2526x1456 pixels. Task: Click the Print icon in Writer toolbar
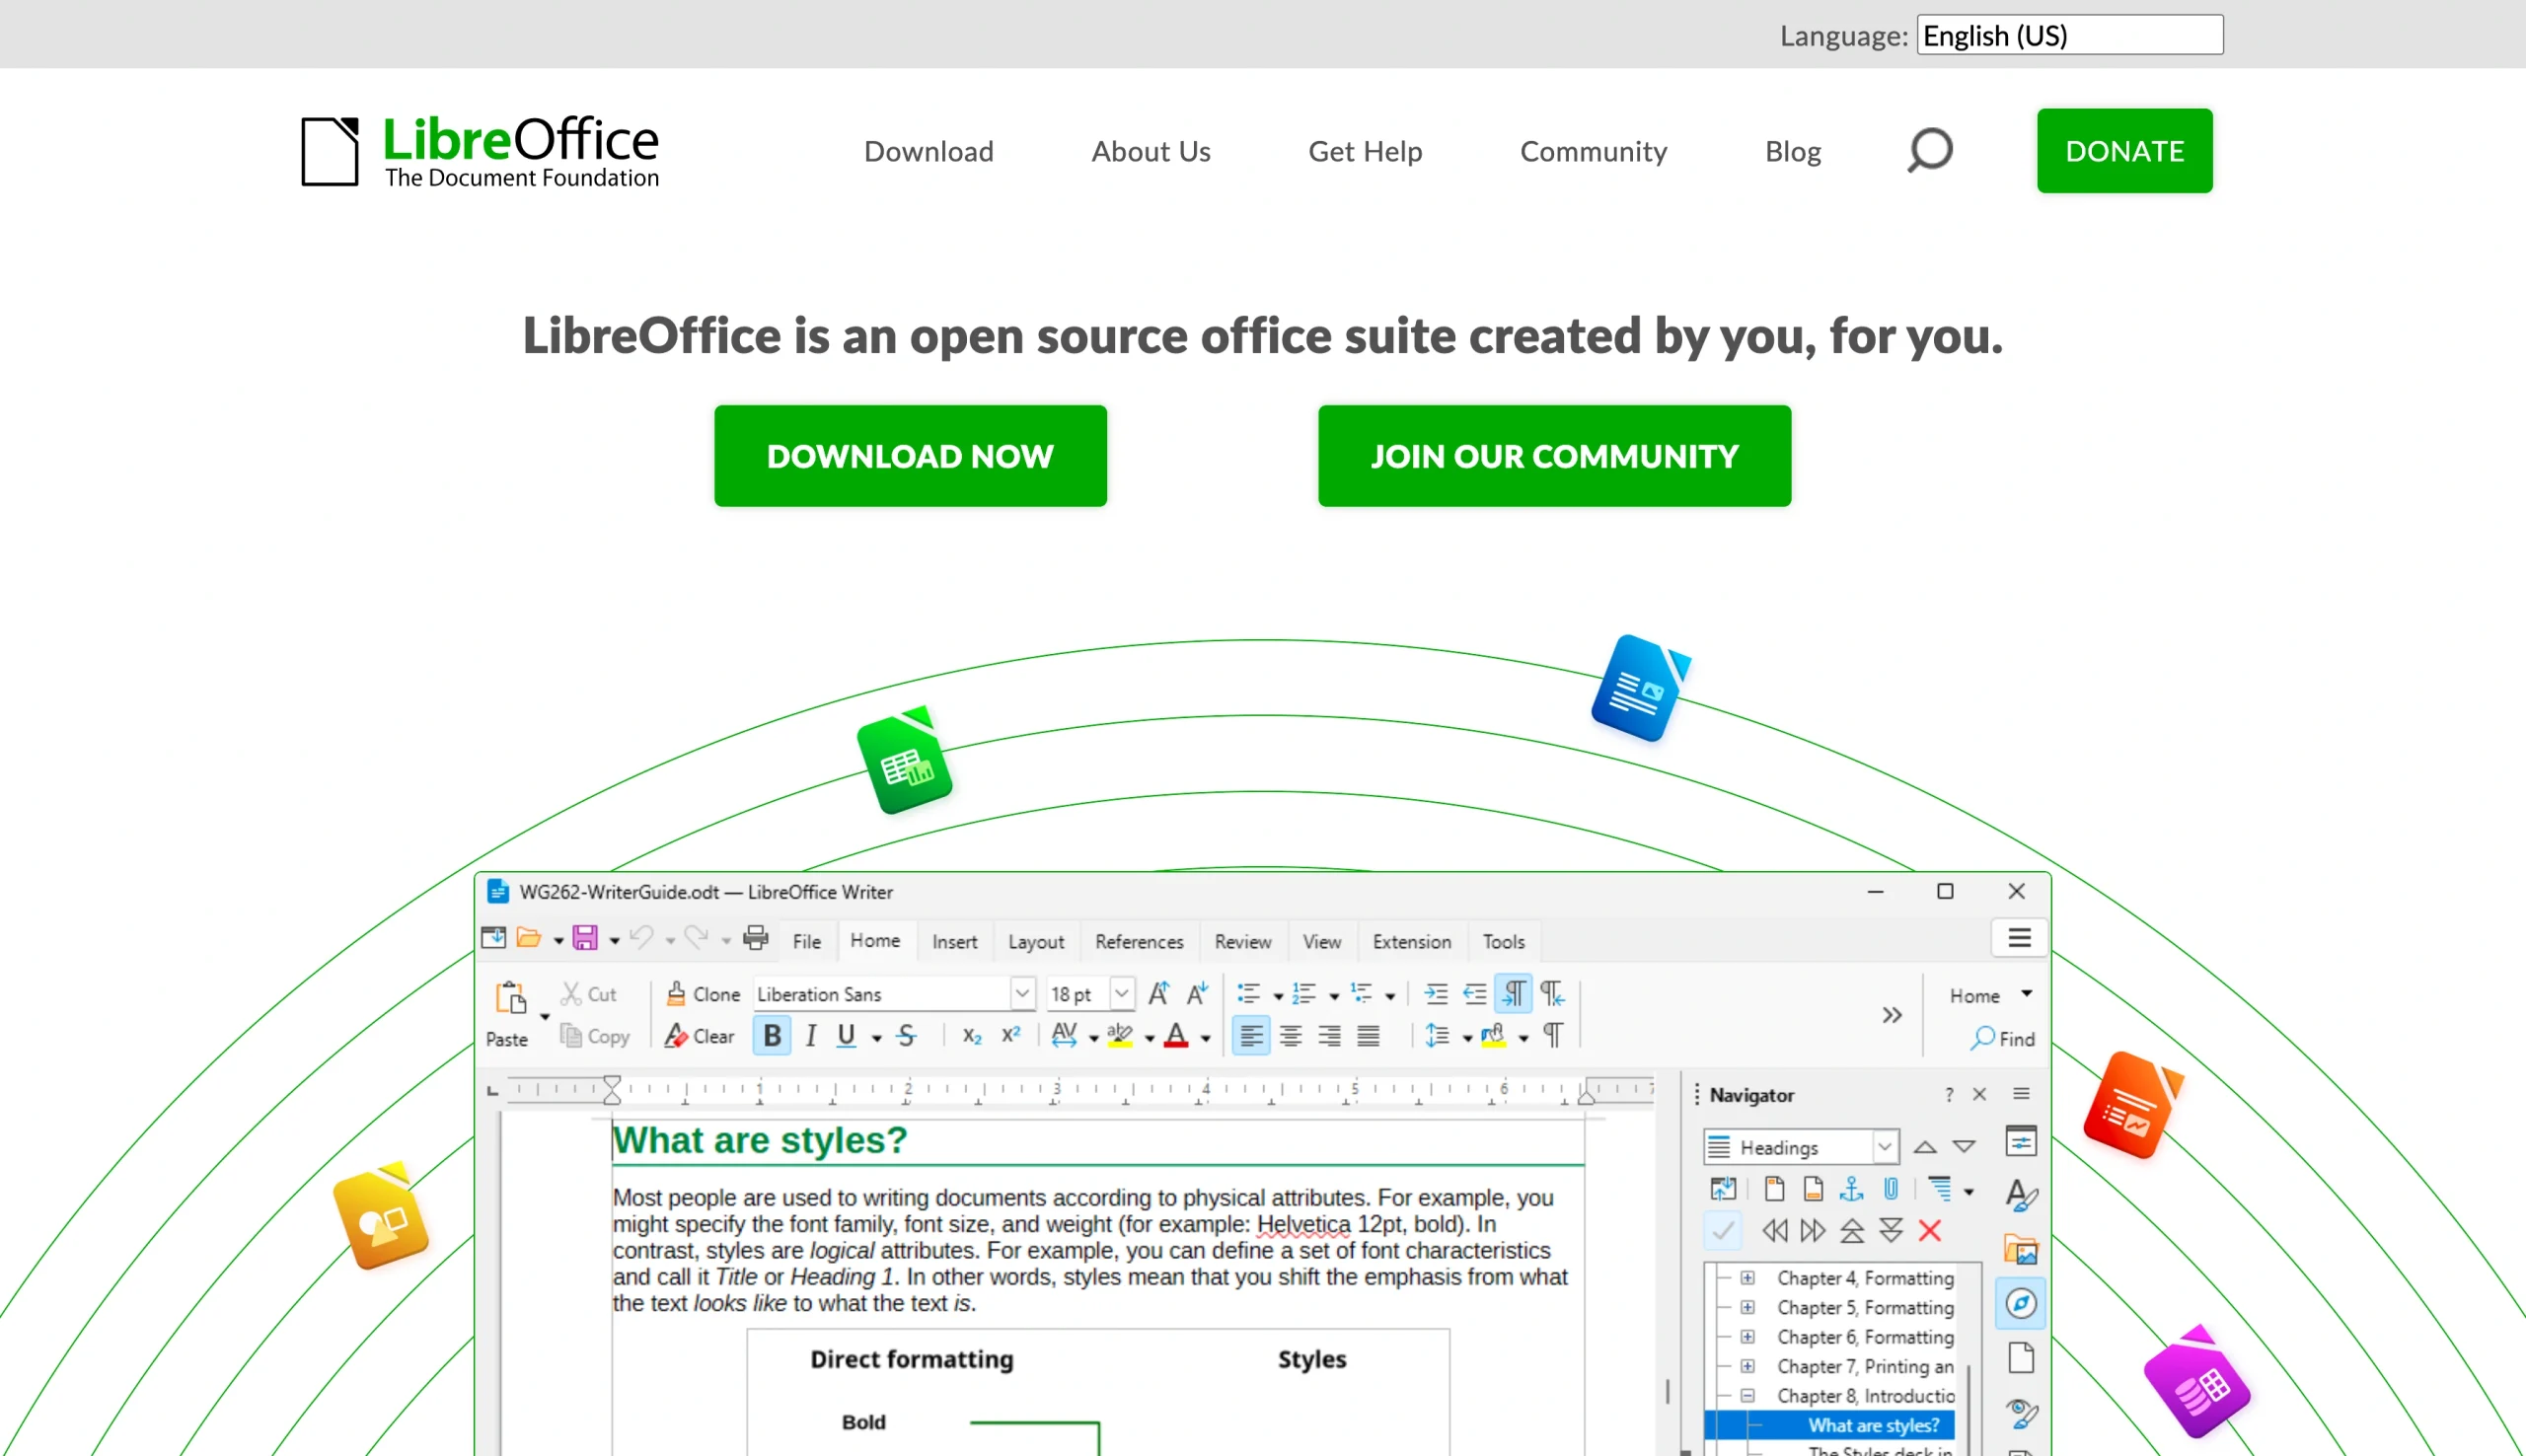point(756,938)
